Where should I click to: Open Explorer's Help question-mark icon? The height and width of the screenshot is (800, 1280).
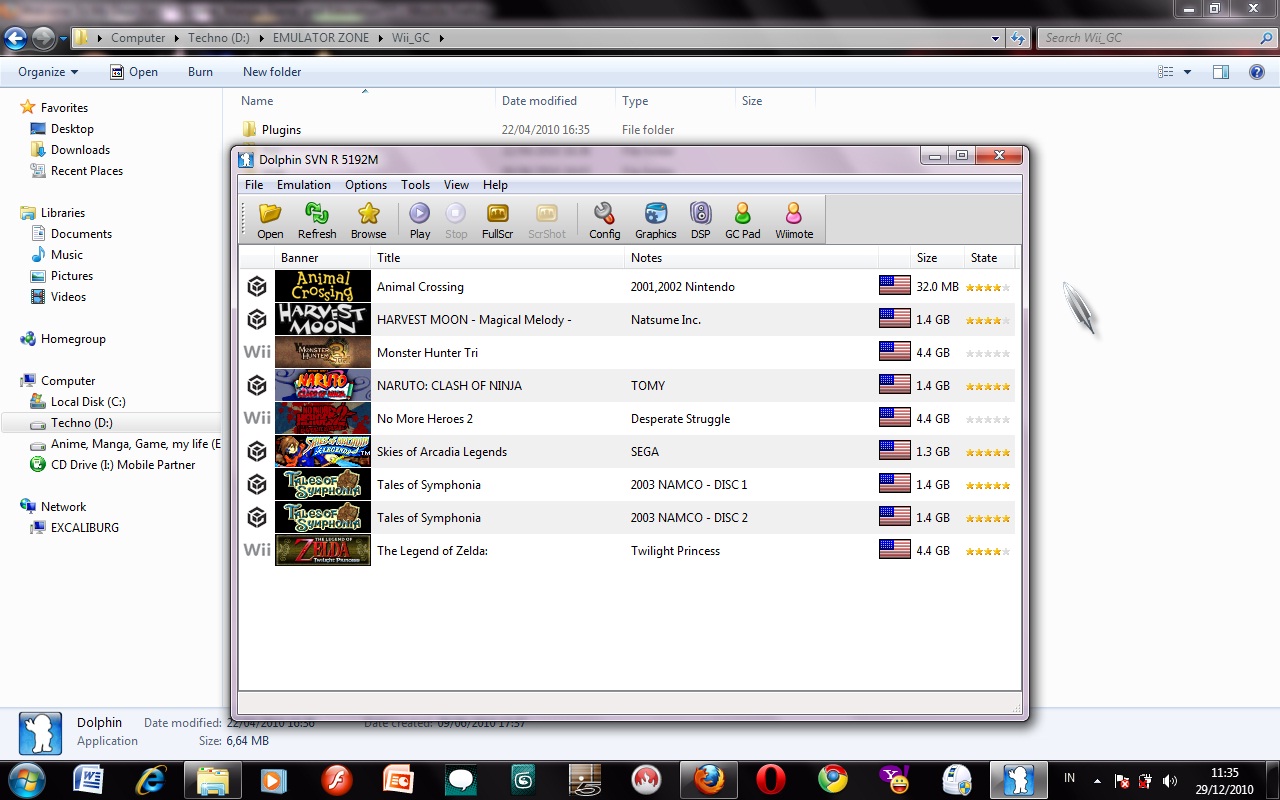coord(1257,72)
